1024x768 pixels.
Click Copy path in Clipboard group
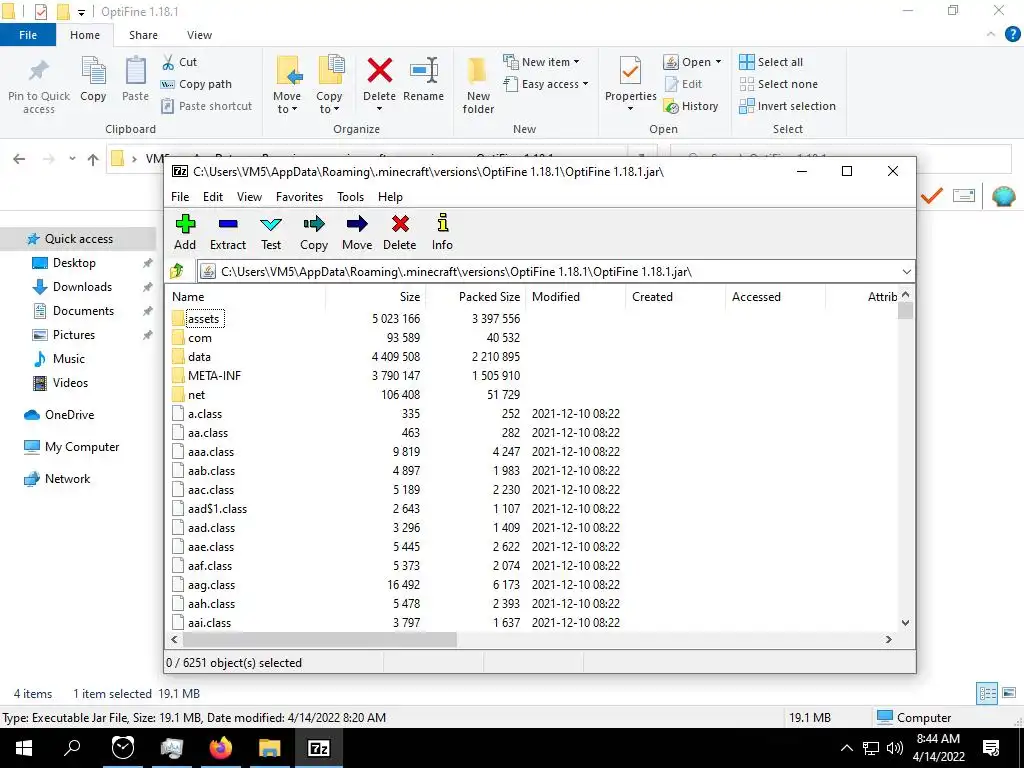tap(197, 84)
